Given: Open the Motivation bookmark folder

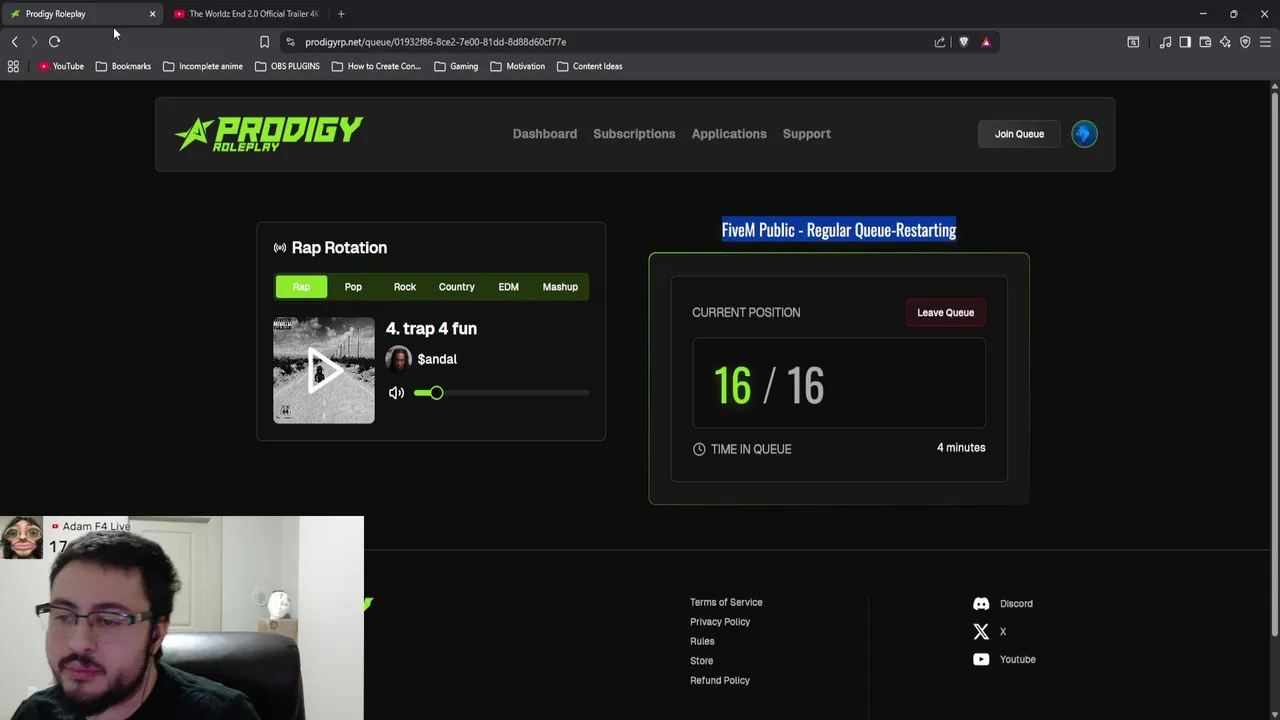Looking at the screenshot, I should coord(518,66).
